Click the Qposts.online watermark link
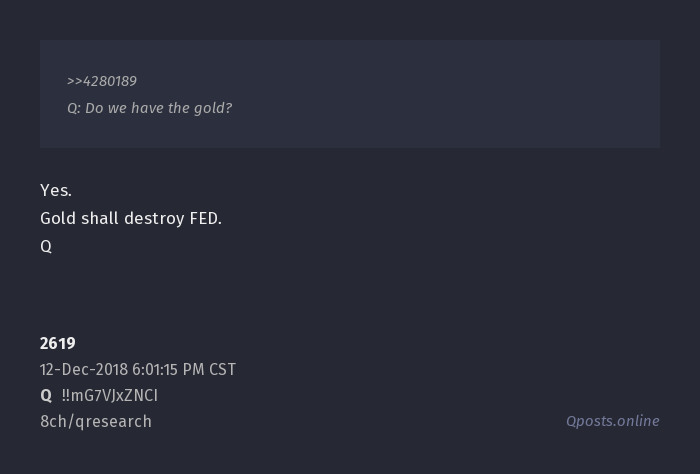Image resolution: width=700 pixels, height=474 pixels. pyautogui.click(x=612, y=421)
